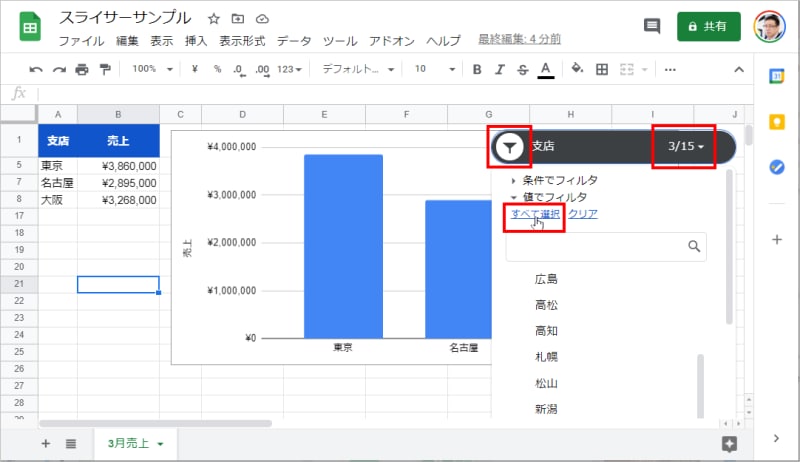Open the アドオン menu

point(392,40)
